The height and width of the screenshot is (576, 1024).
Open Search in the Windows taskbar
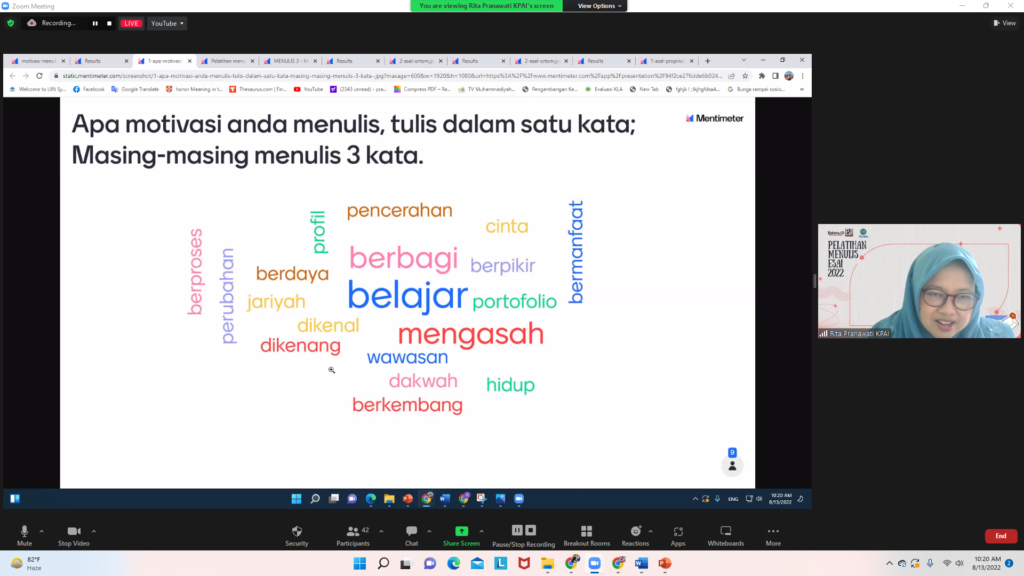point(383,563)
